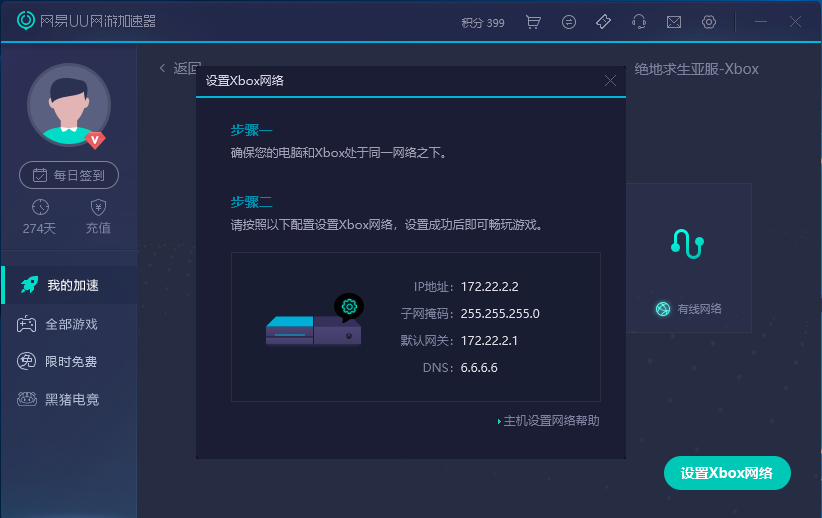This screenshot has width=822, height=518.
Task: Select 全部游戏 in the sidebar
Action: tap(68, 324)
